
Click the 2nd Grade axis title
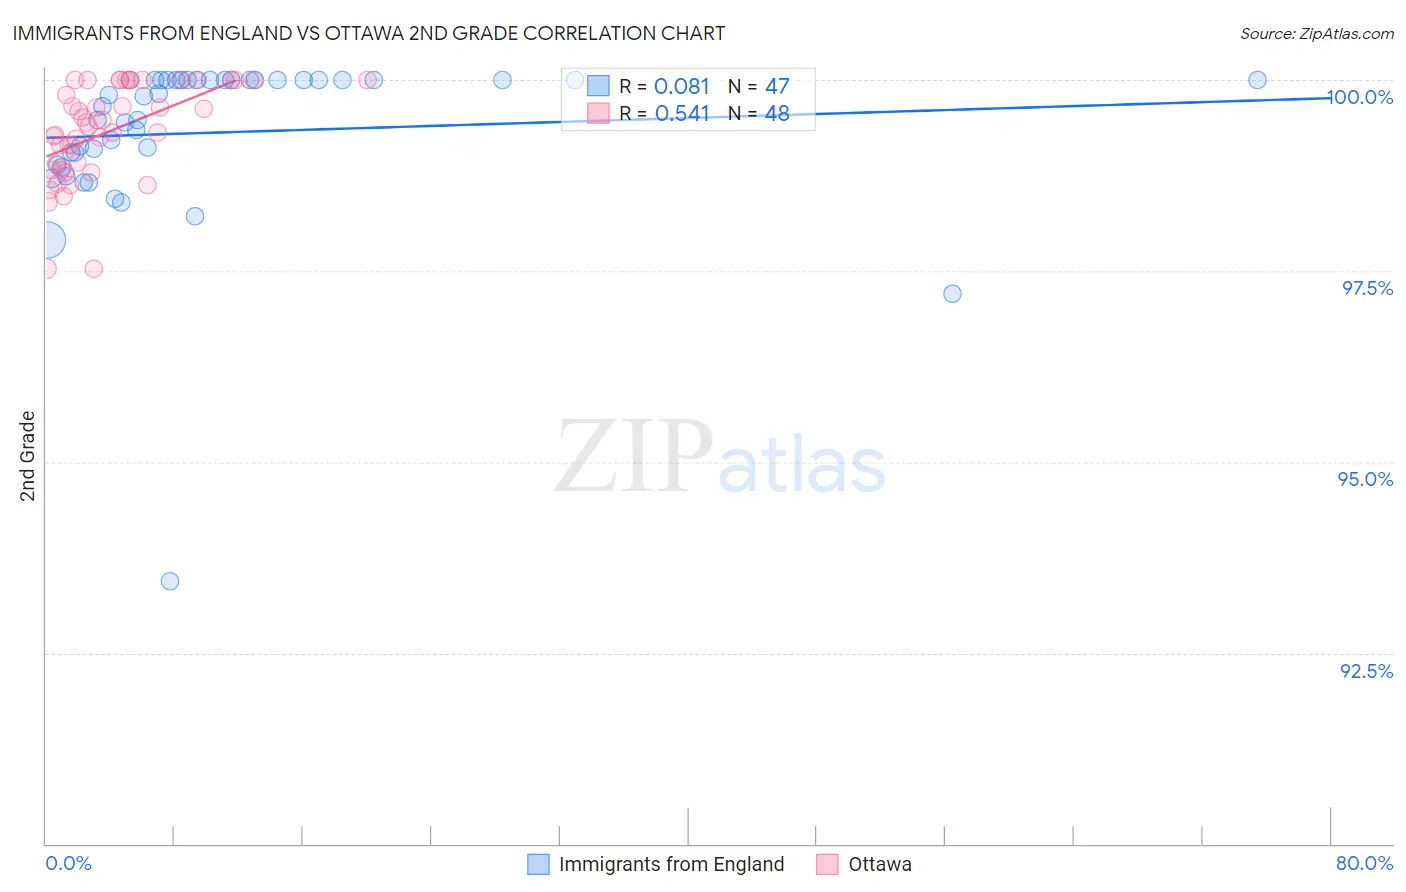coord(28,456)
